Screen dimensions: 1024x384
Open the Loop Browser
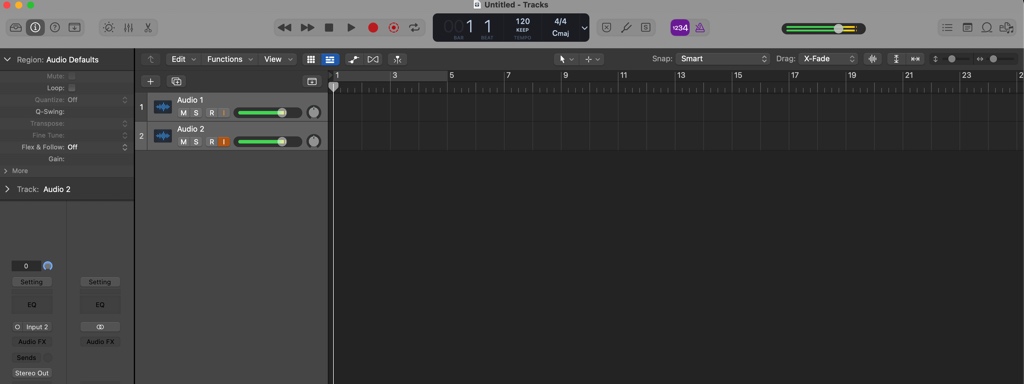987,27
